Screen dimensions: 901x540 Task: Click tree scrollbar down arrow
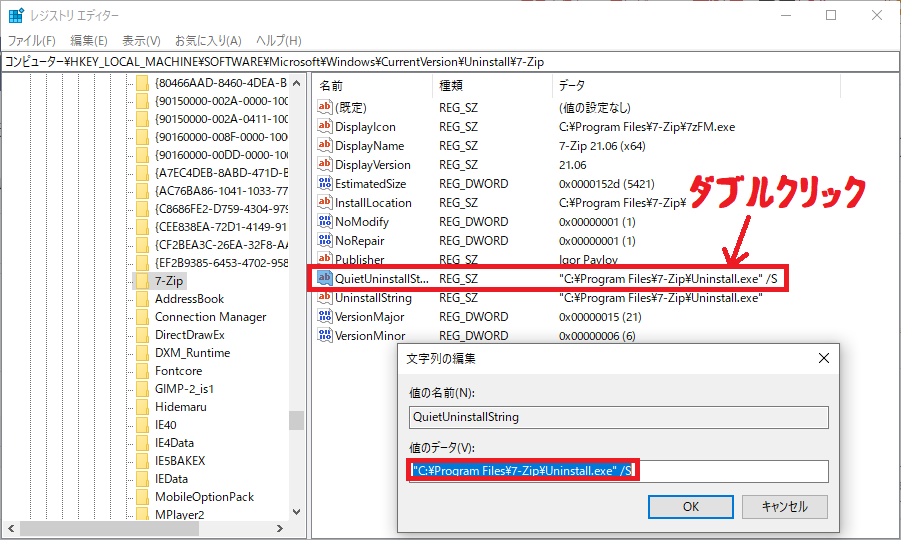click(297, 511)
